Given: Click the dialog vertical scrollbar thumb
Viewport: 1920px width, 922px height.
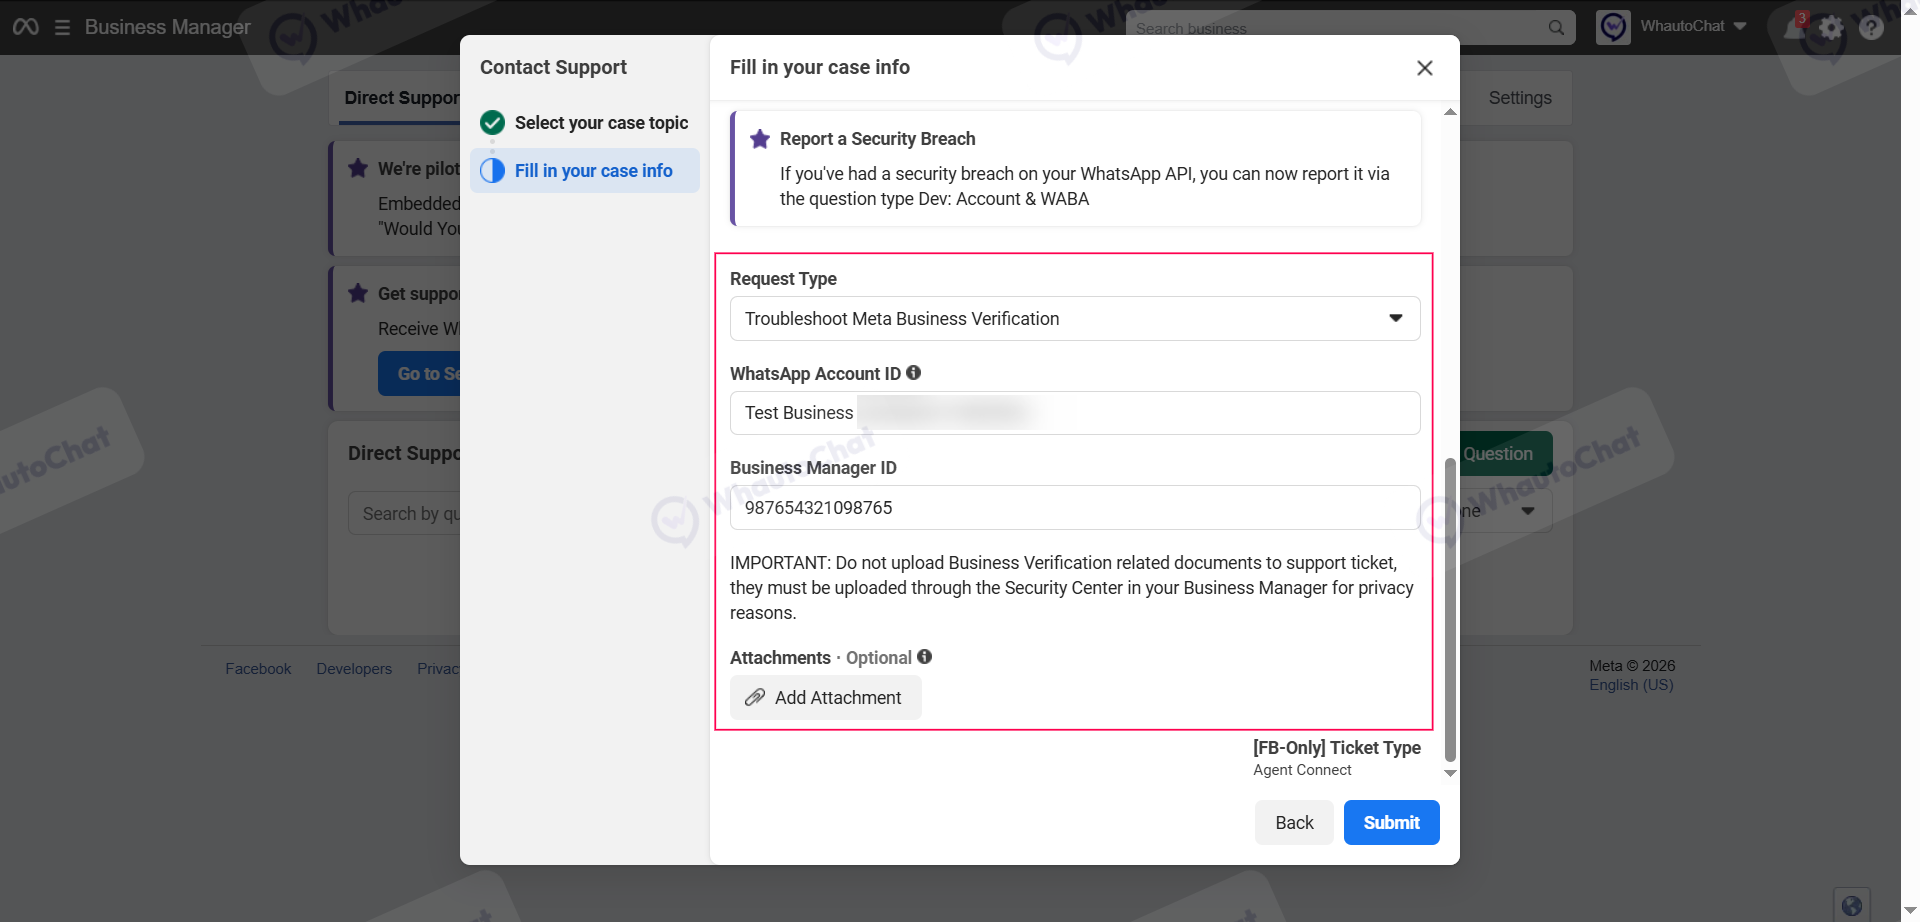Looking at the screenshot, I should tap(1450, 610).
